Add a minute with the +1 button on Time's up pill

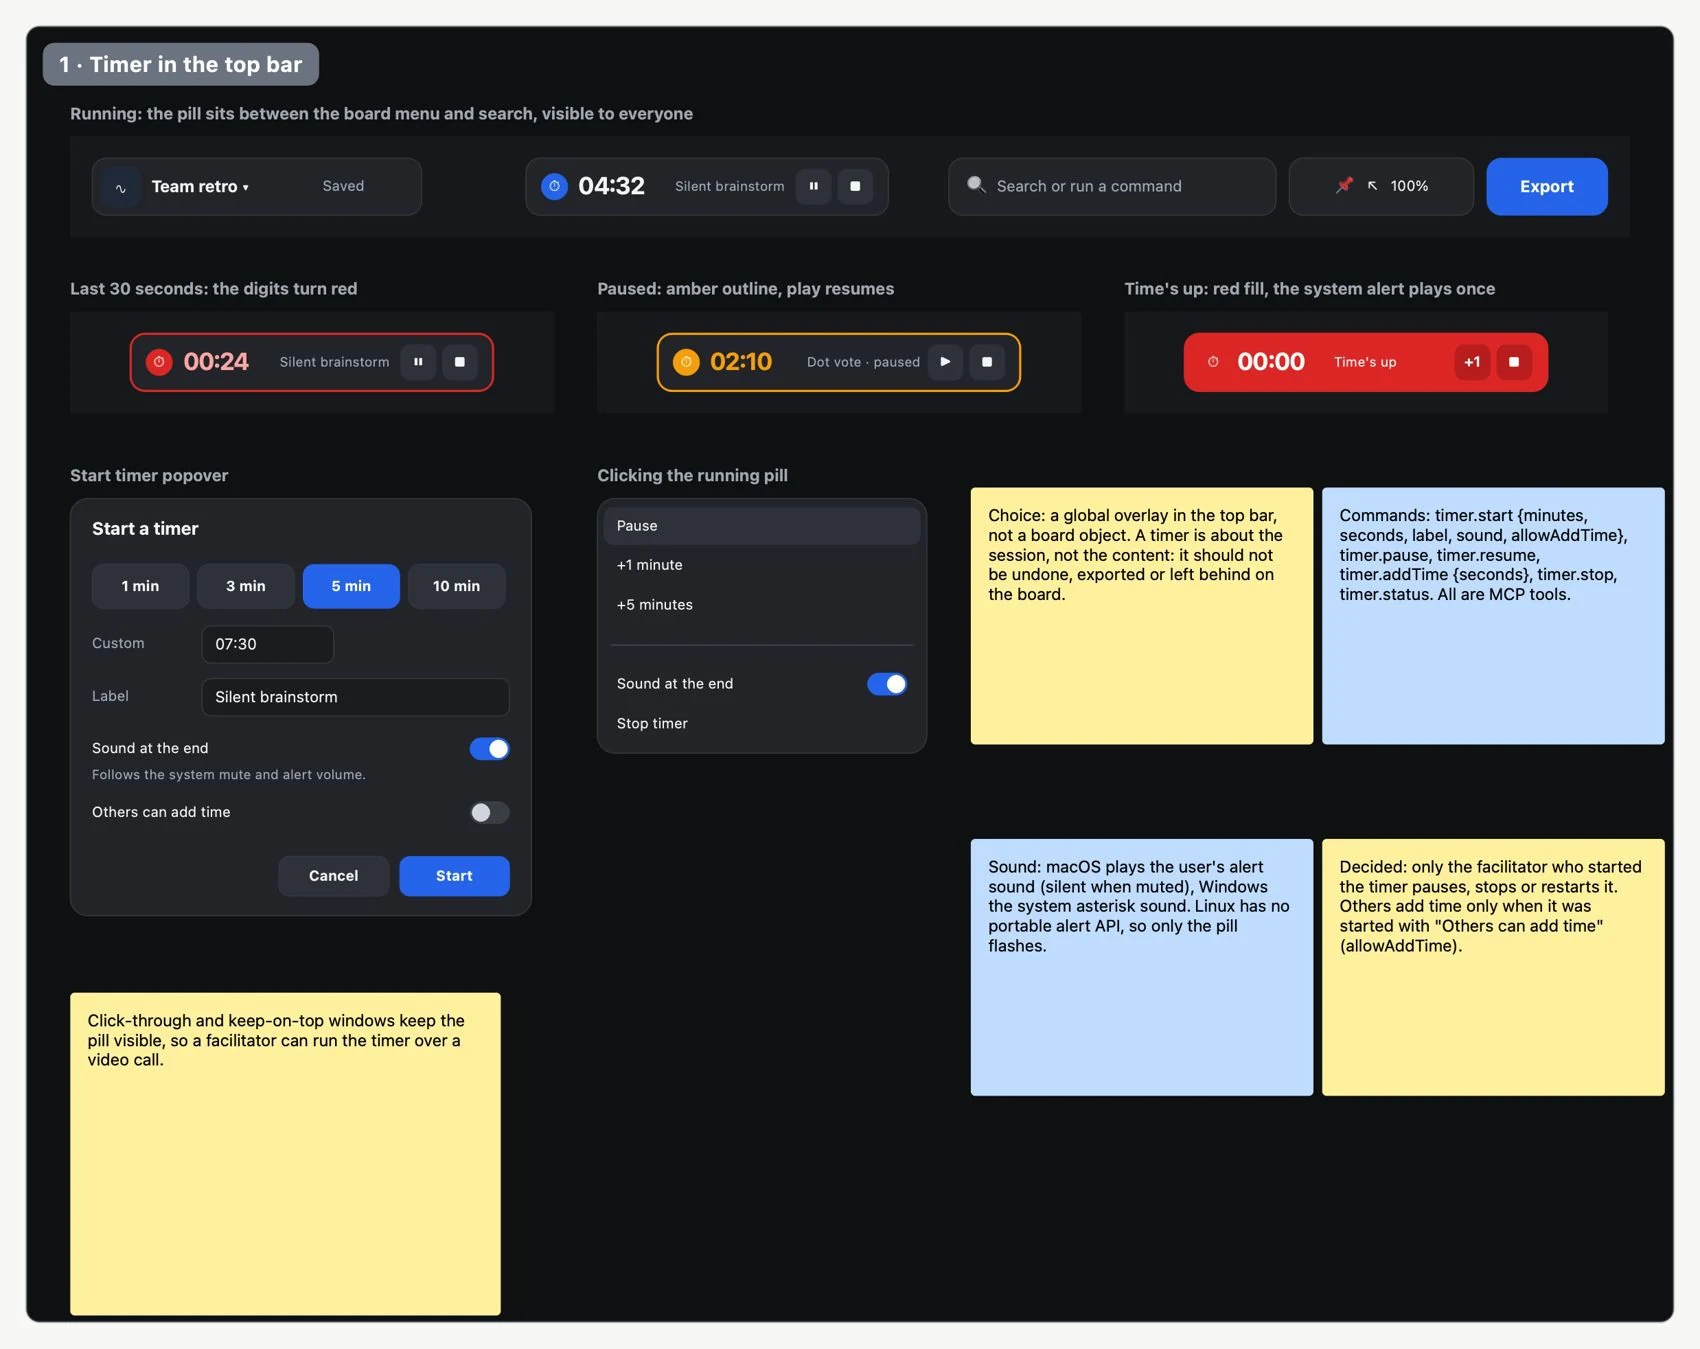coord(1472,362)
